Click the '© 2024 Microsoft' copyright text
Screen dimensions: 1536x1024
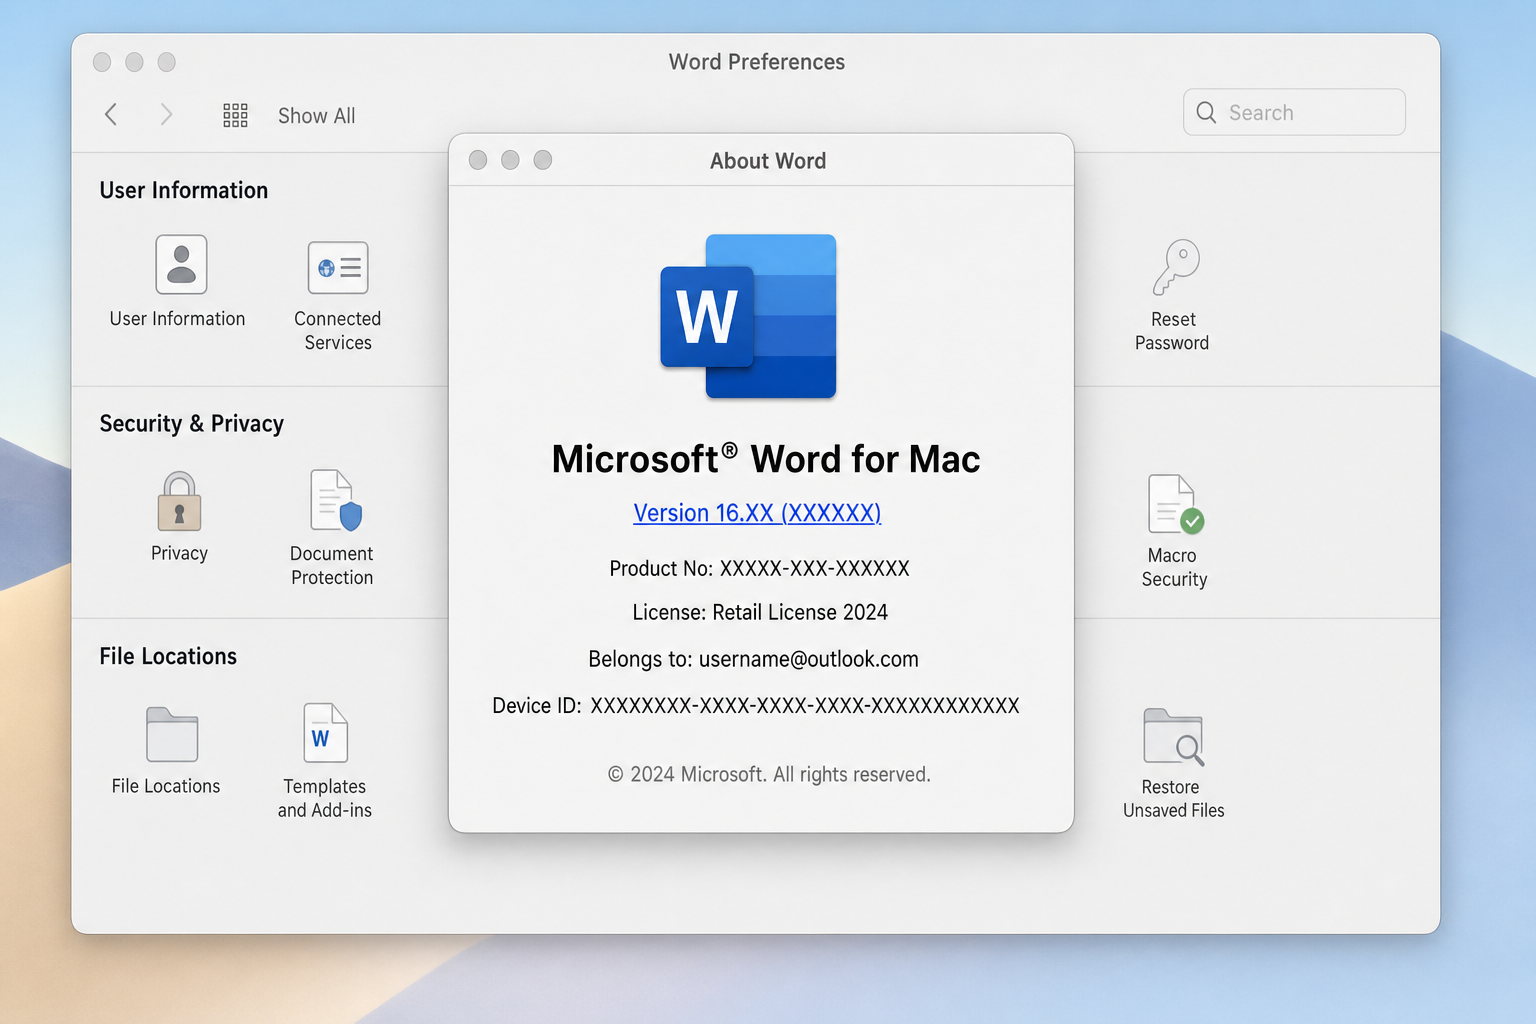pyautogui.click(x=769, y=774)
